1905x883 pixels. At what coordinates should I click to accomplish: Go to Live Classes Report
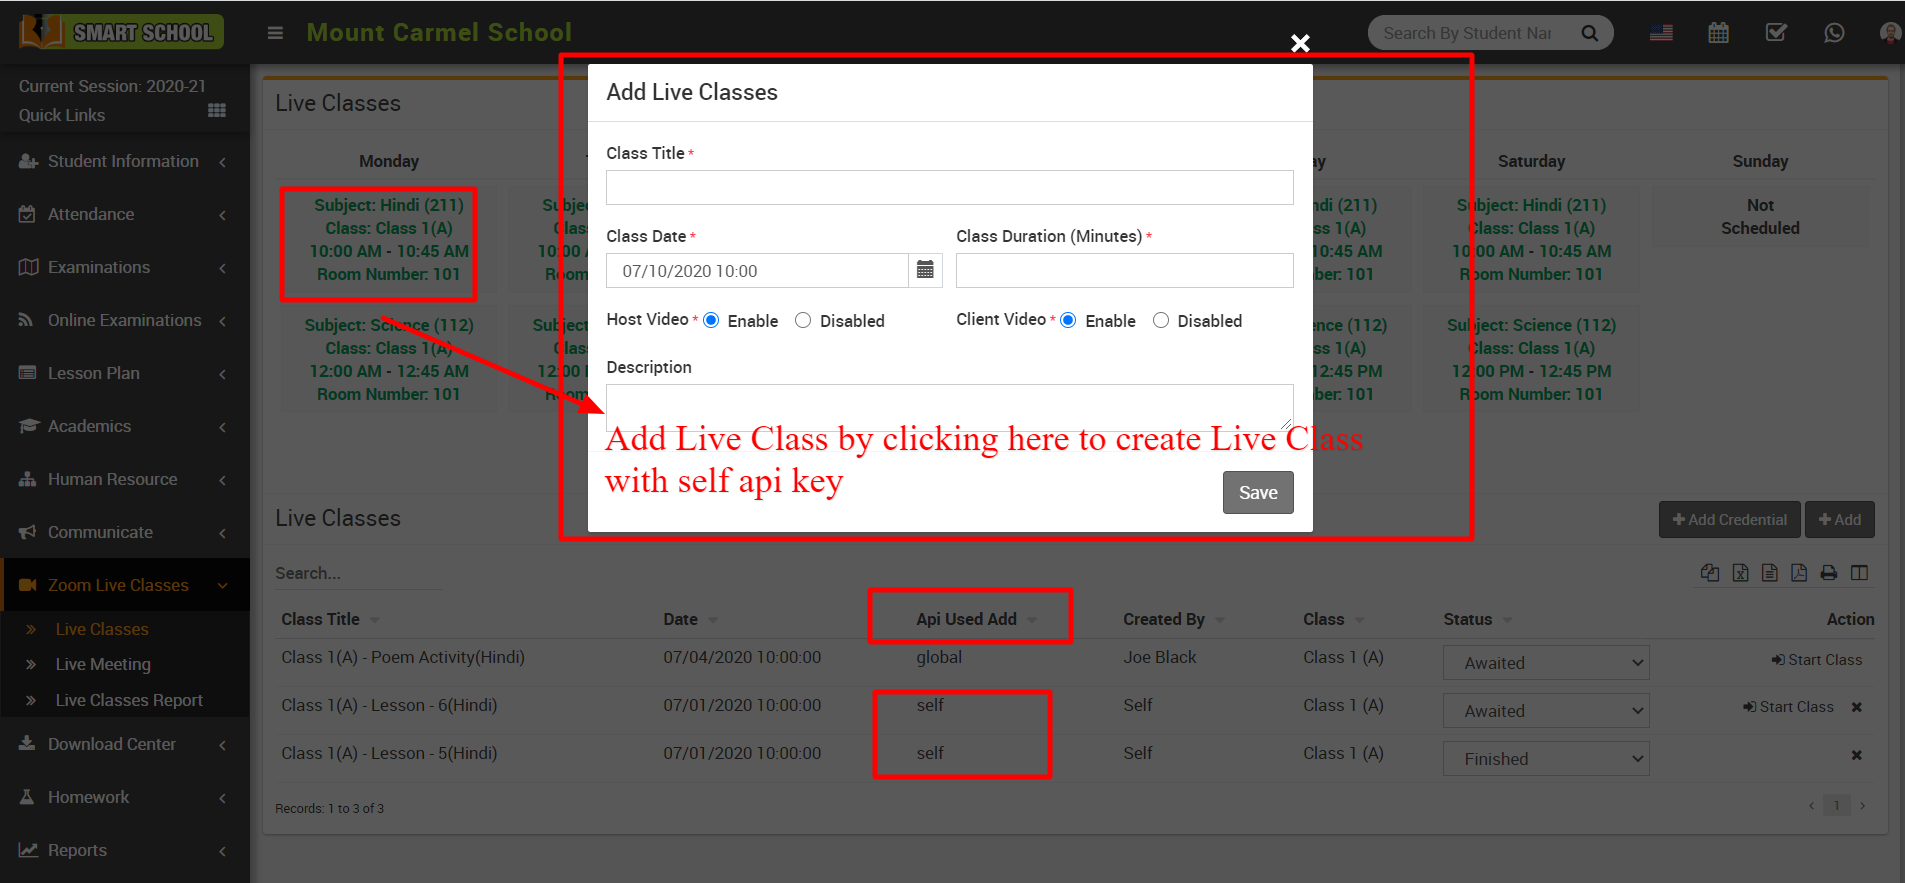pos(129,700)
